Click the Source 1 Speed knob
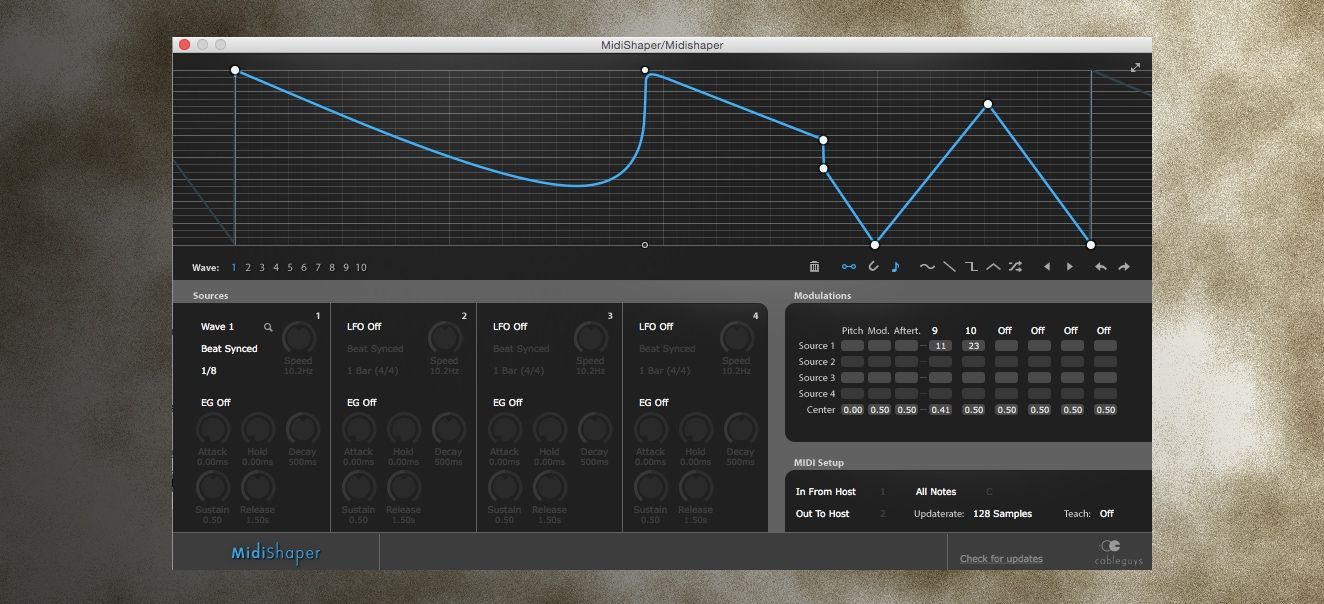1324x604 pixels. (x=297, y=337)
